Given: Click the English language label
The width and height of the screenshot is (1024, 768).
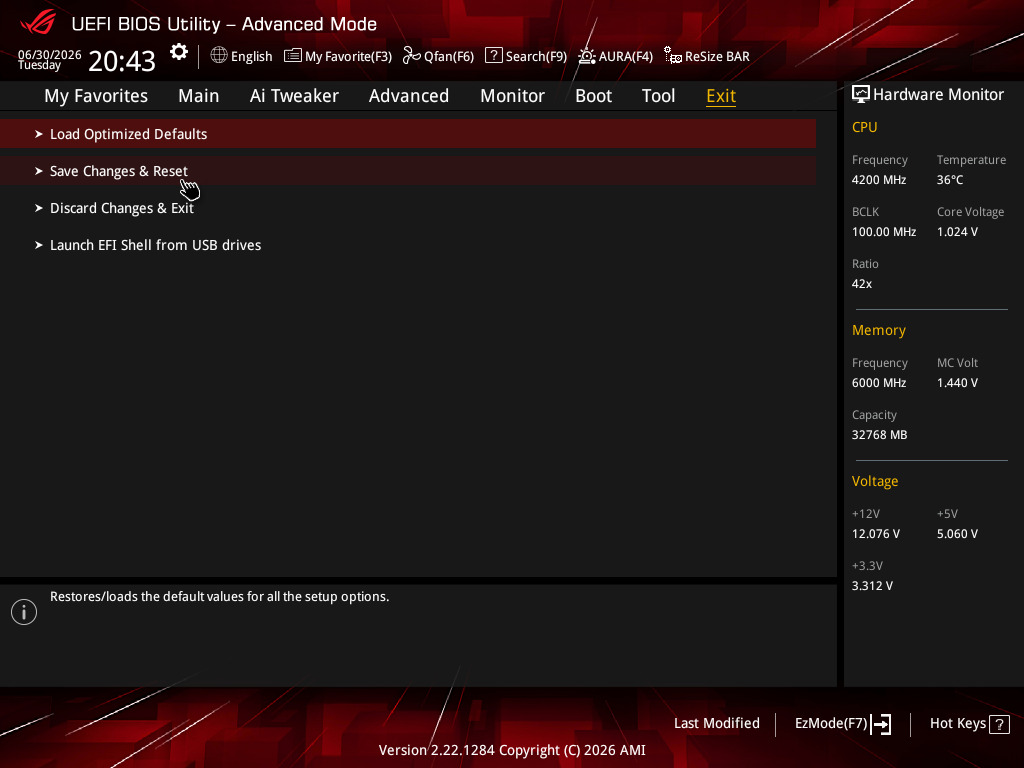Looking at the screenshot, I should point(251,57).
